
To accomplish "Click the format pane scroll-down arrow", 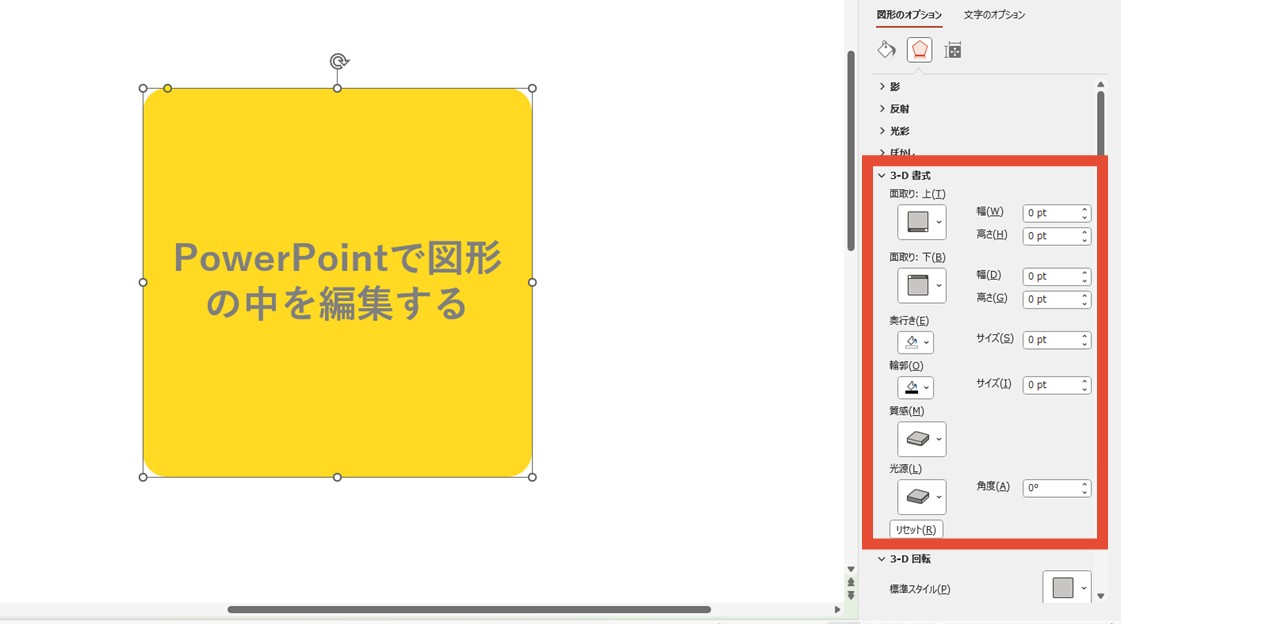I will coord(1101,596).
